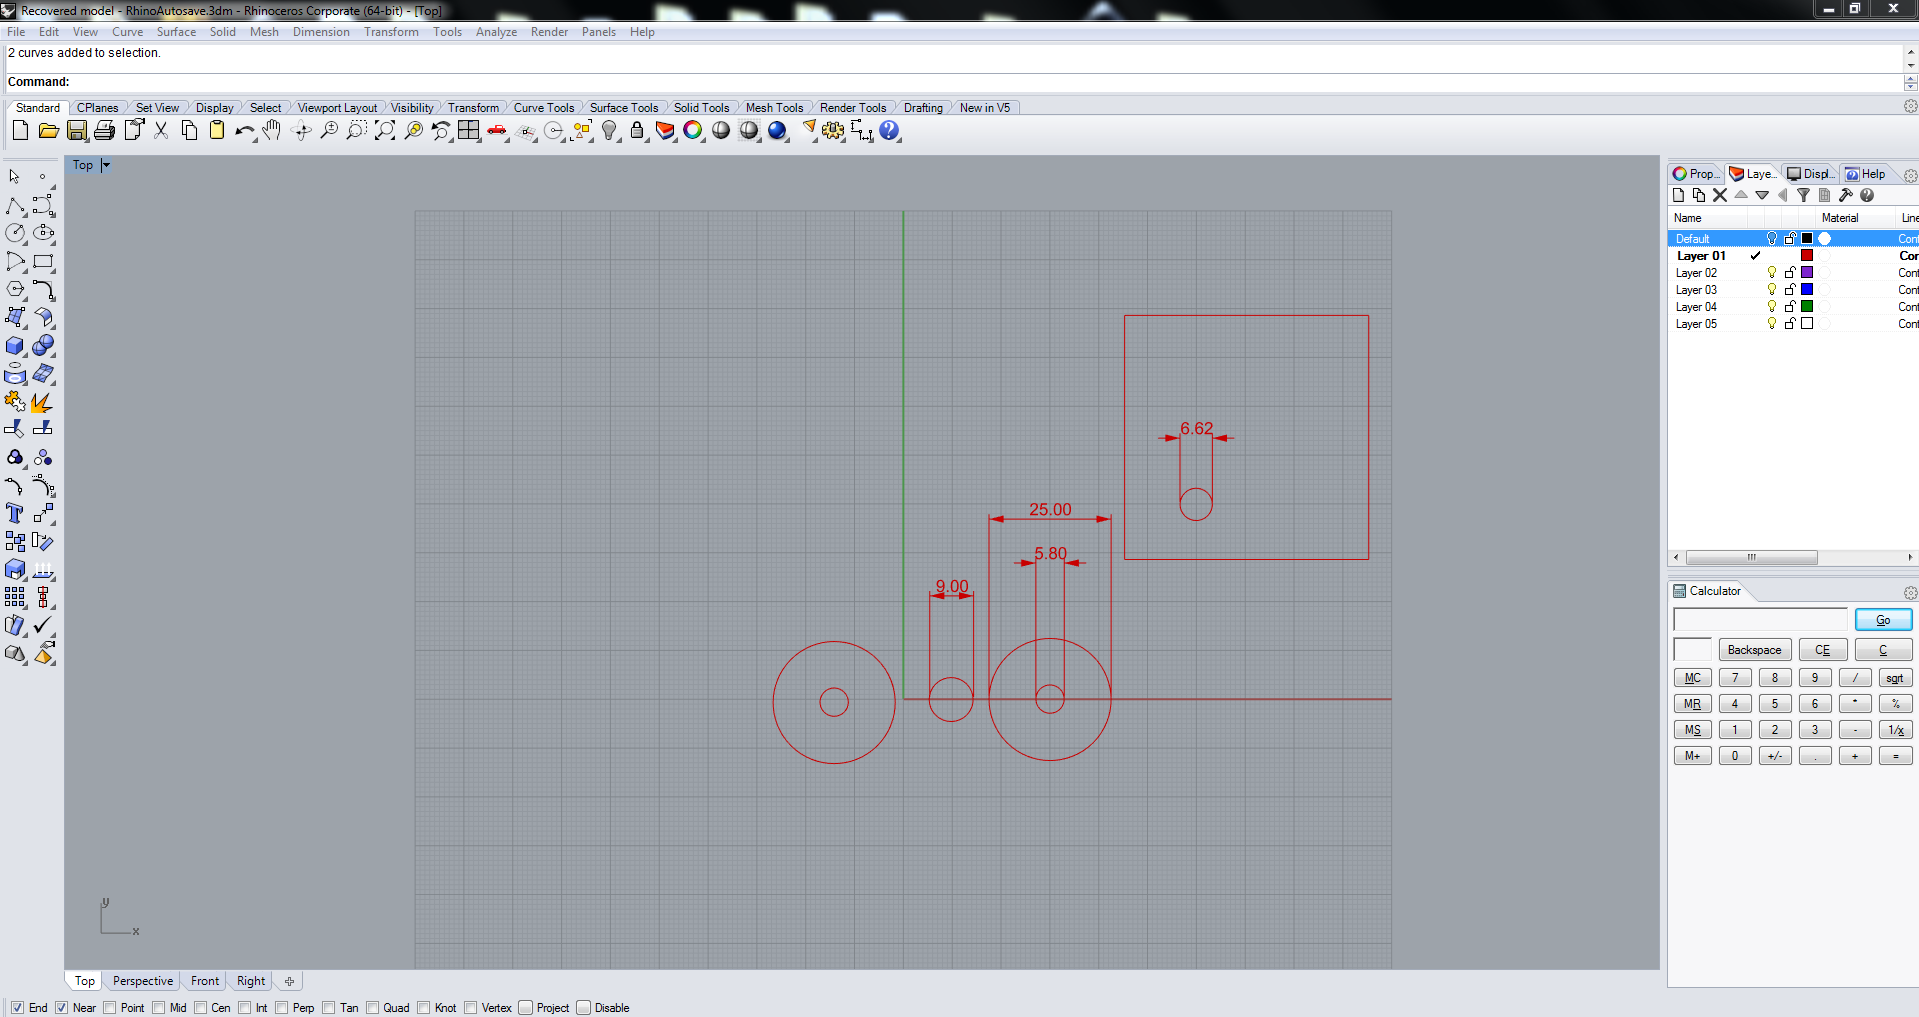Click the blue sphere Render icon

[x=777, y=130]
